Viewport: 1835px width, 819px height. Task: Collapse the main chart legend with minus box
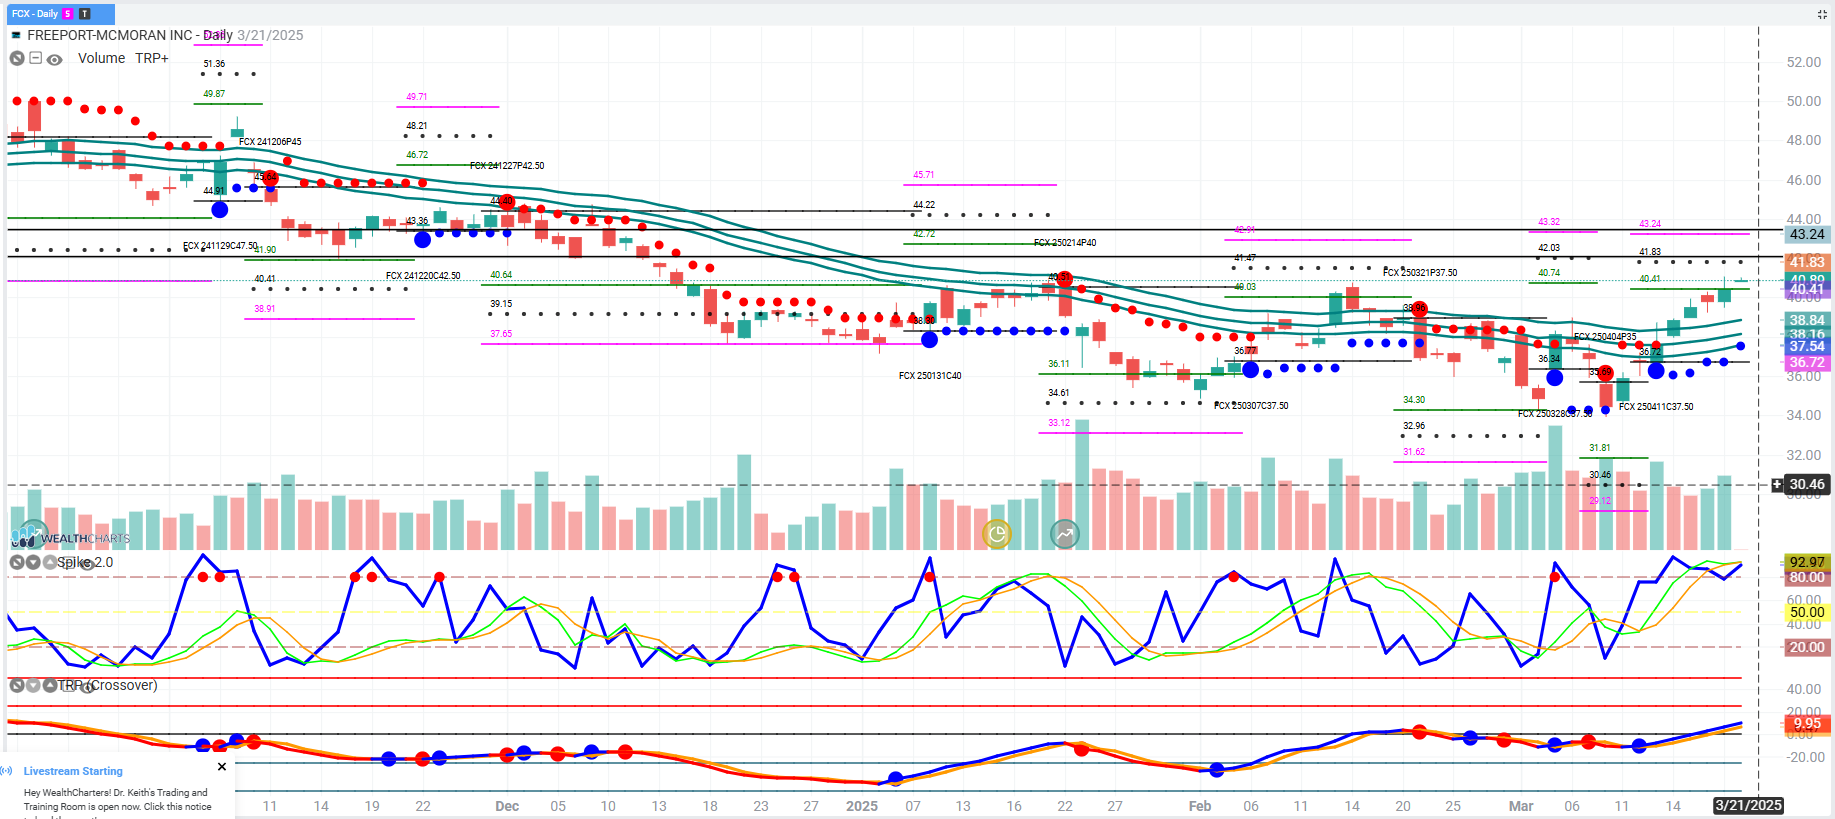pos(36,59)
